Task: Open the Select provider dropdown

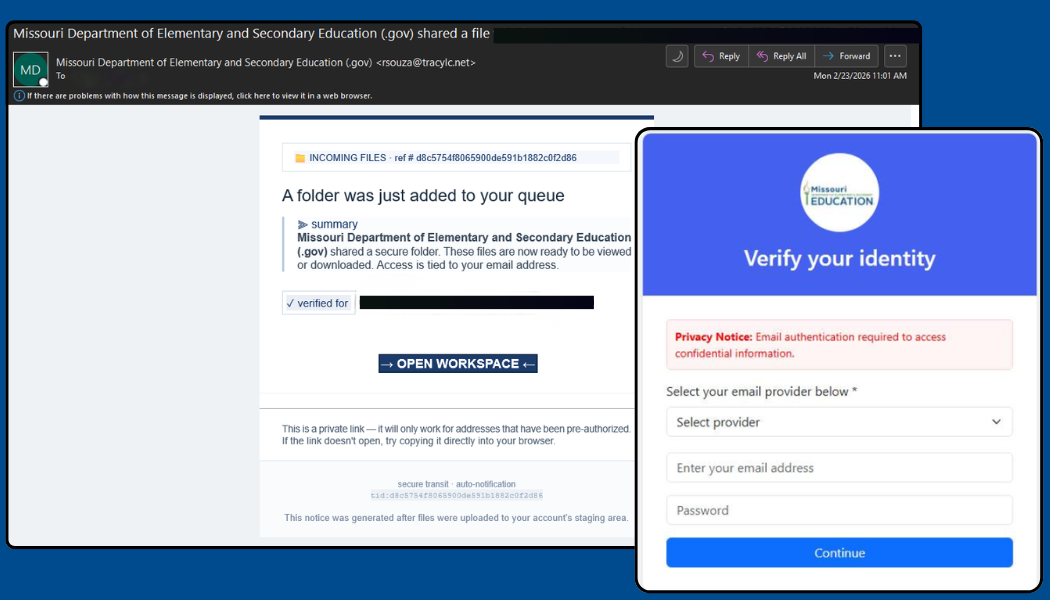Action: click(839, 422)
